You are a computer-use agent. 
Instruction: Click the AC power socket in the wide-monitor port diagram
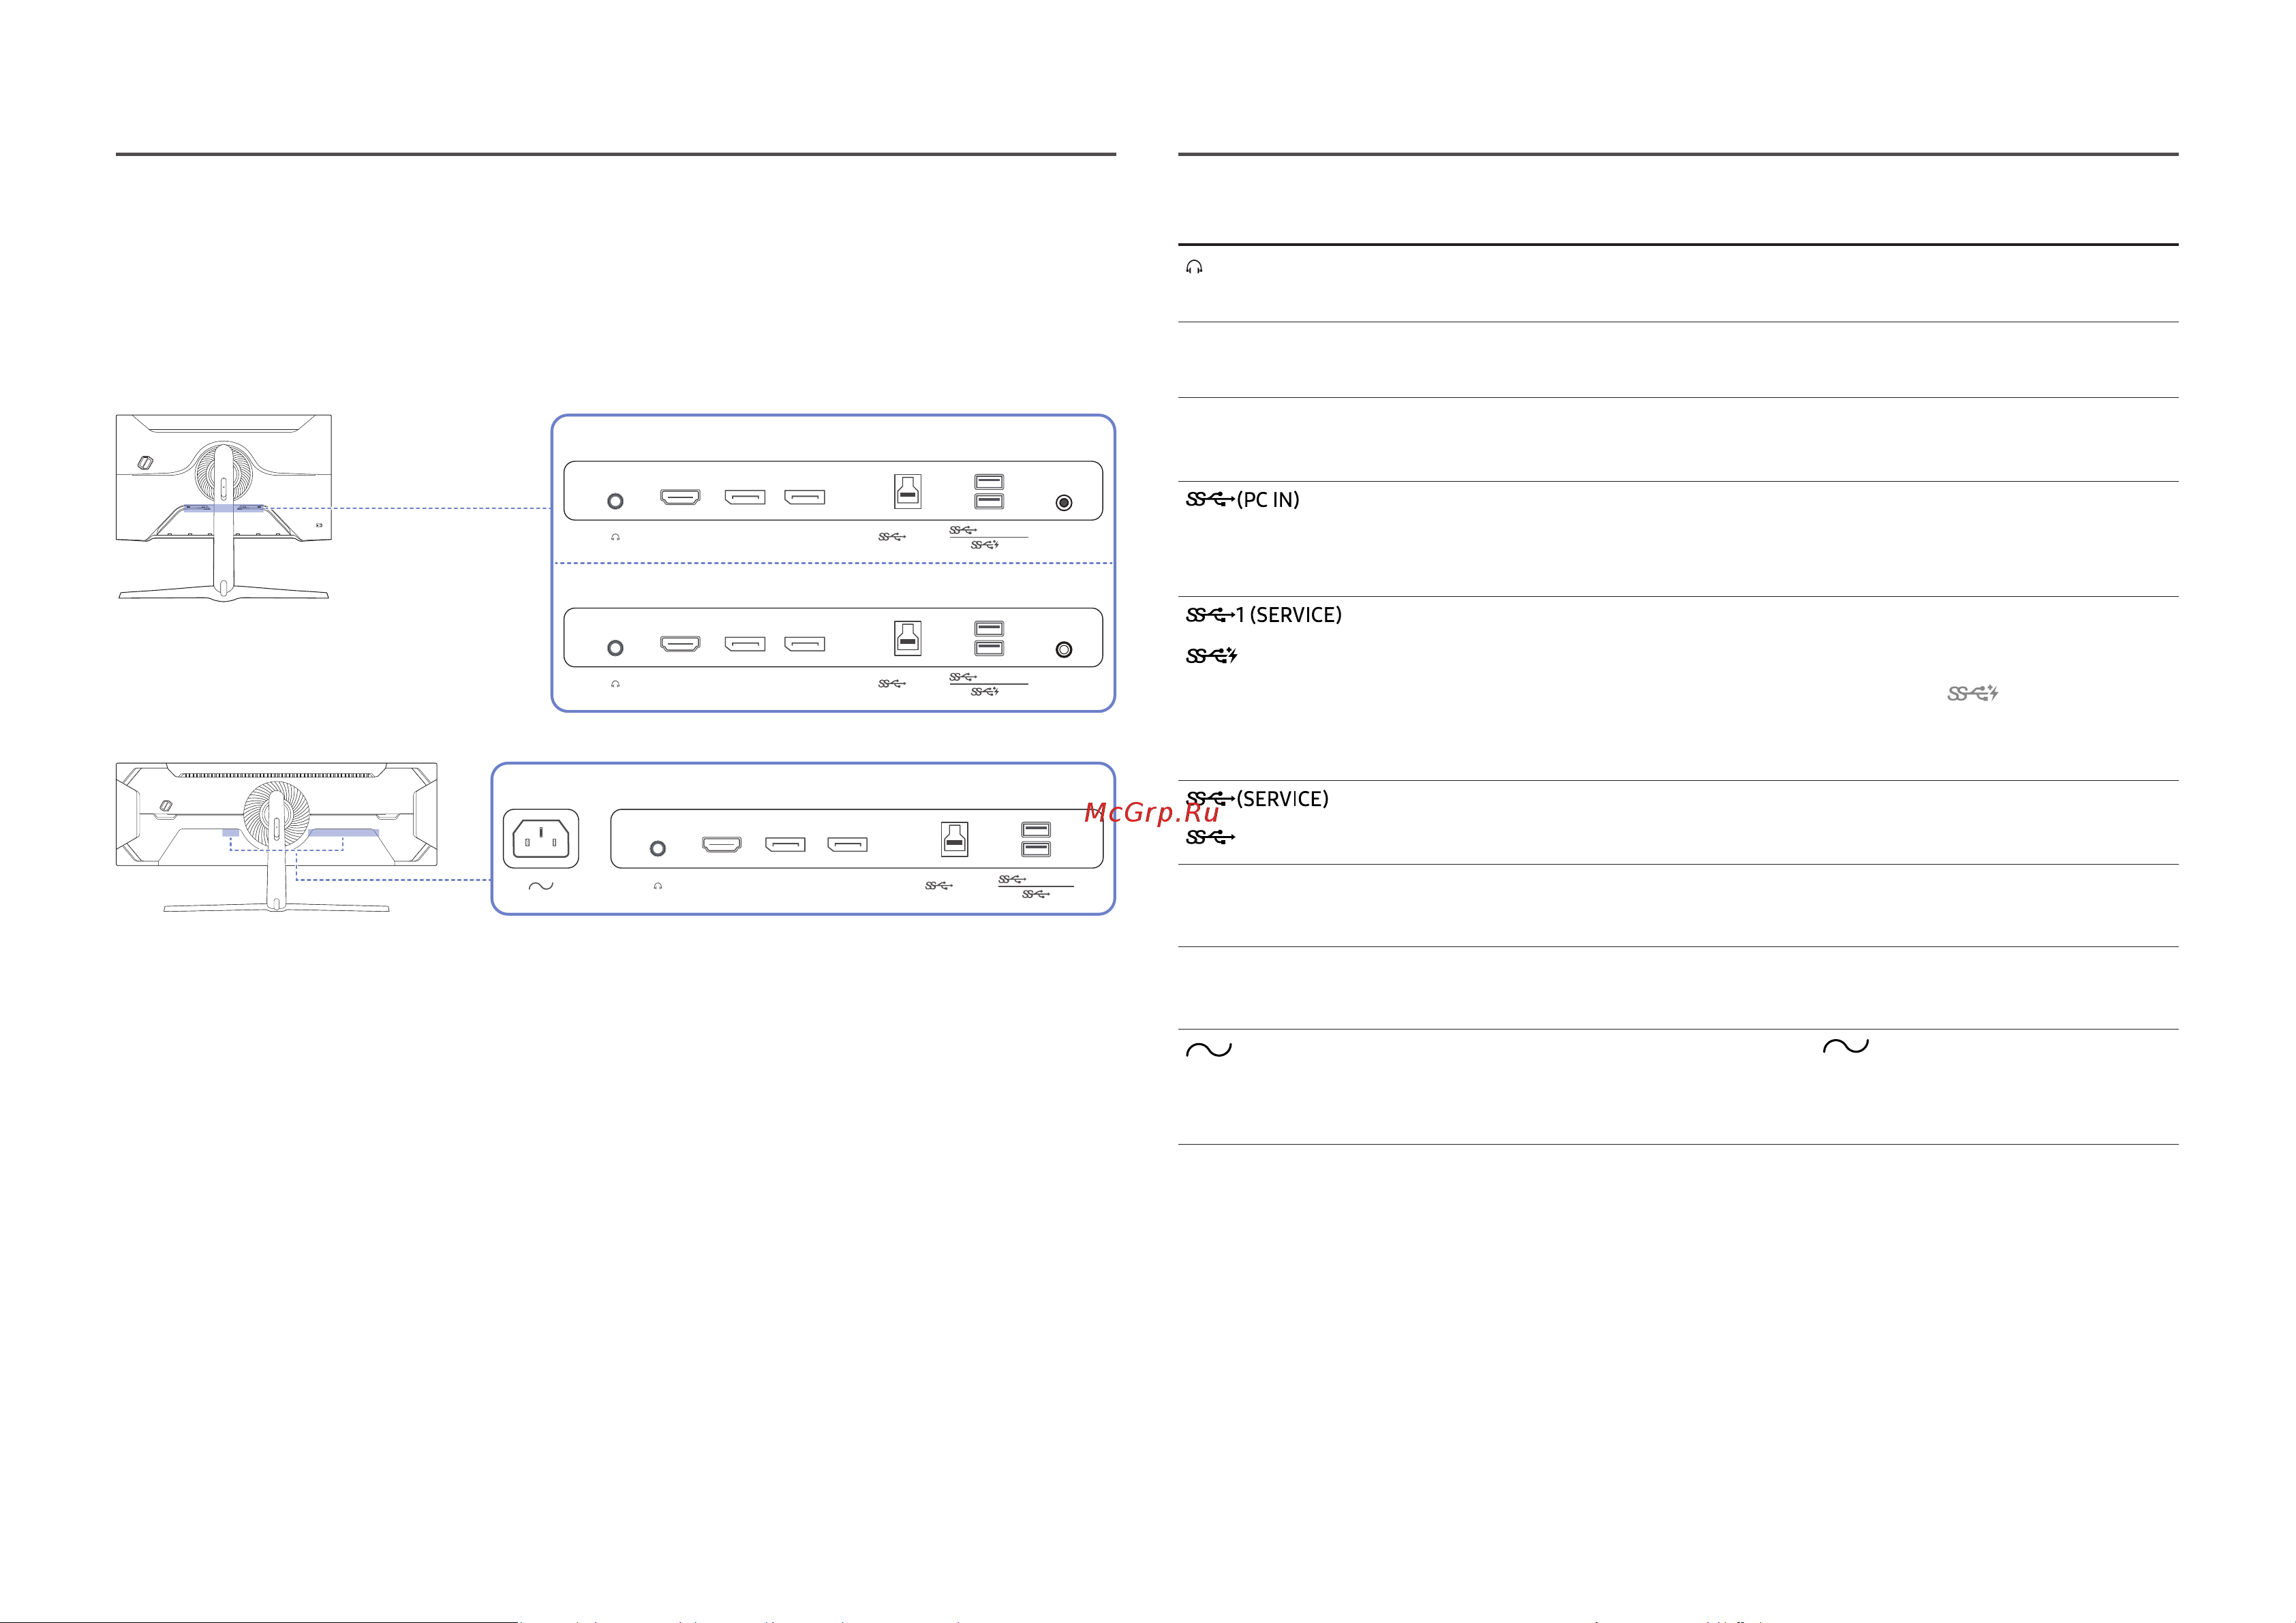[x=541, y=838]
